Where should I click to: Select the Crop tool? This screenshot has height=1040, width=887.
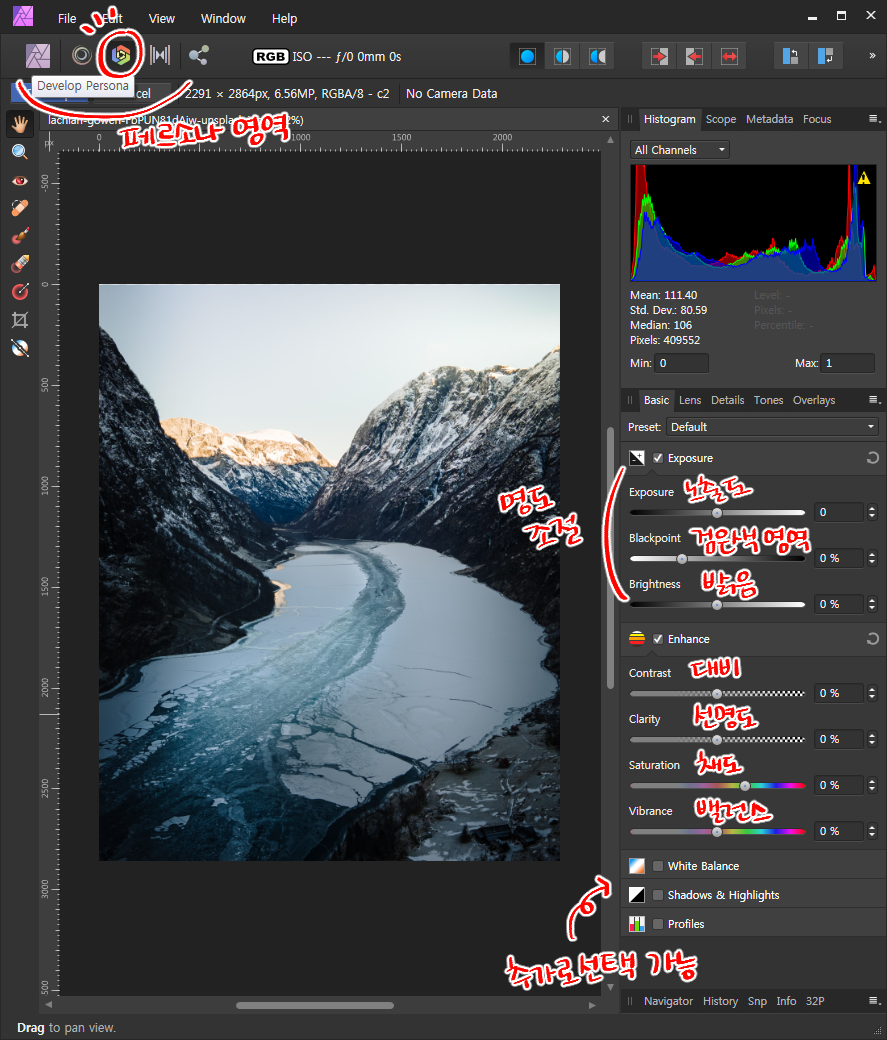pos(20,320)
